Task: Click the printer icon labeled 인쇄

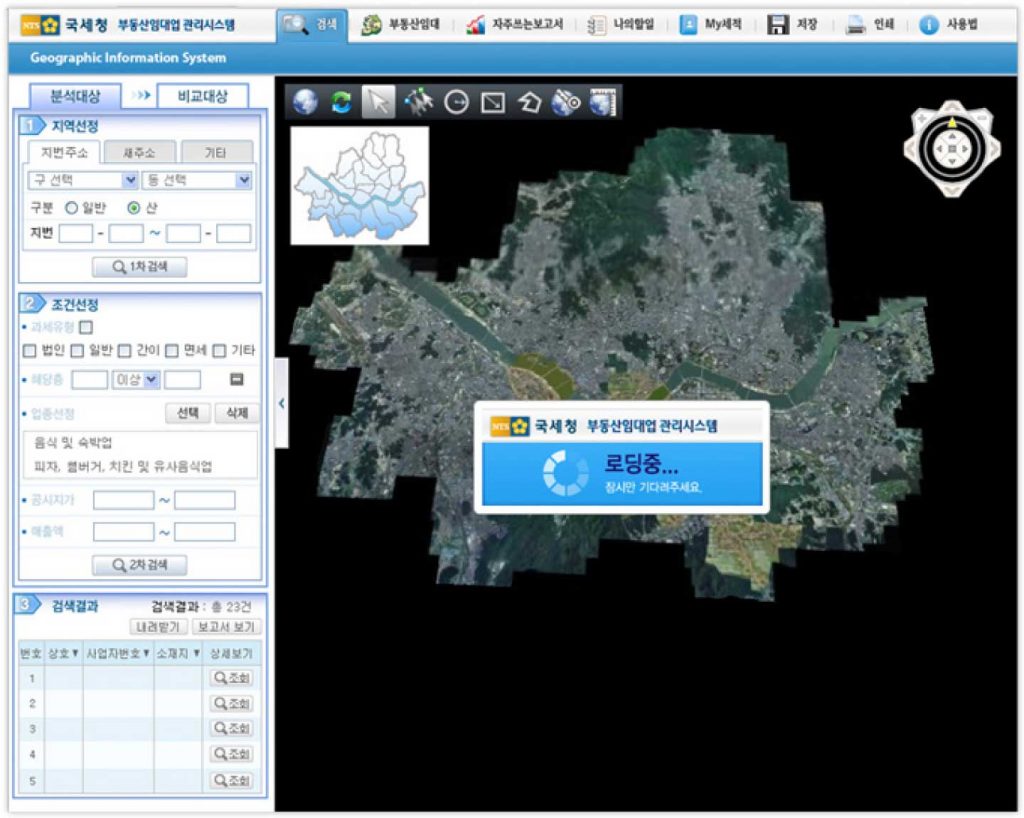Action: point(855,25)
